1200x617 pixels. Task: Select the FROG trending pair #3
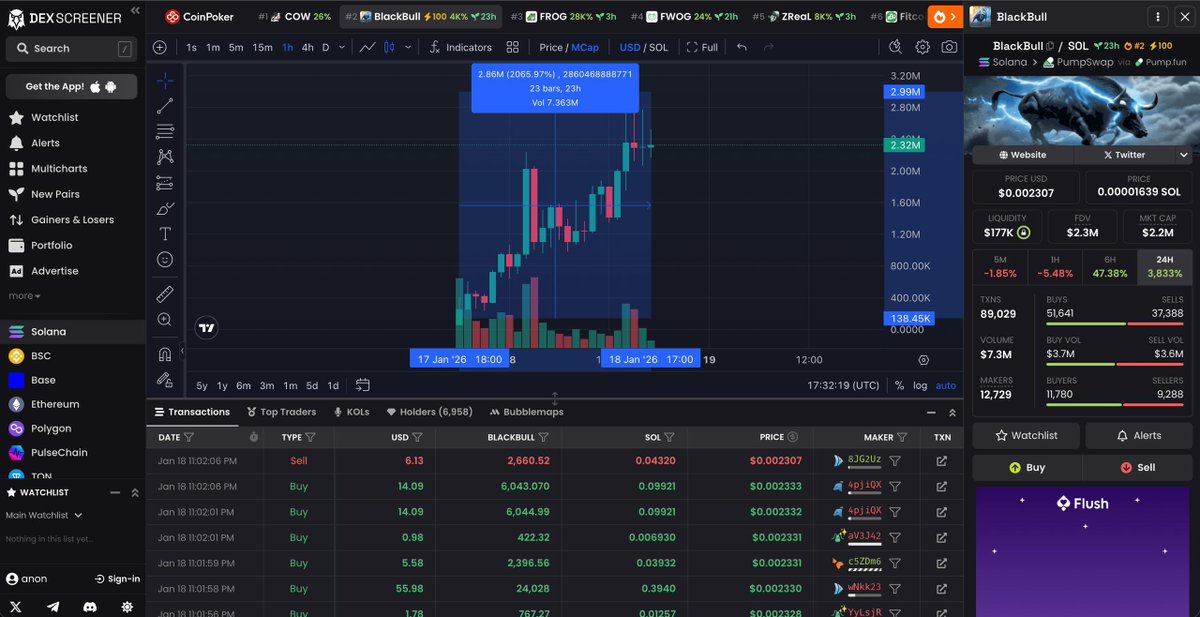[563, 17]
